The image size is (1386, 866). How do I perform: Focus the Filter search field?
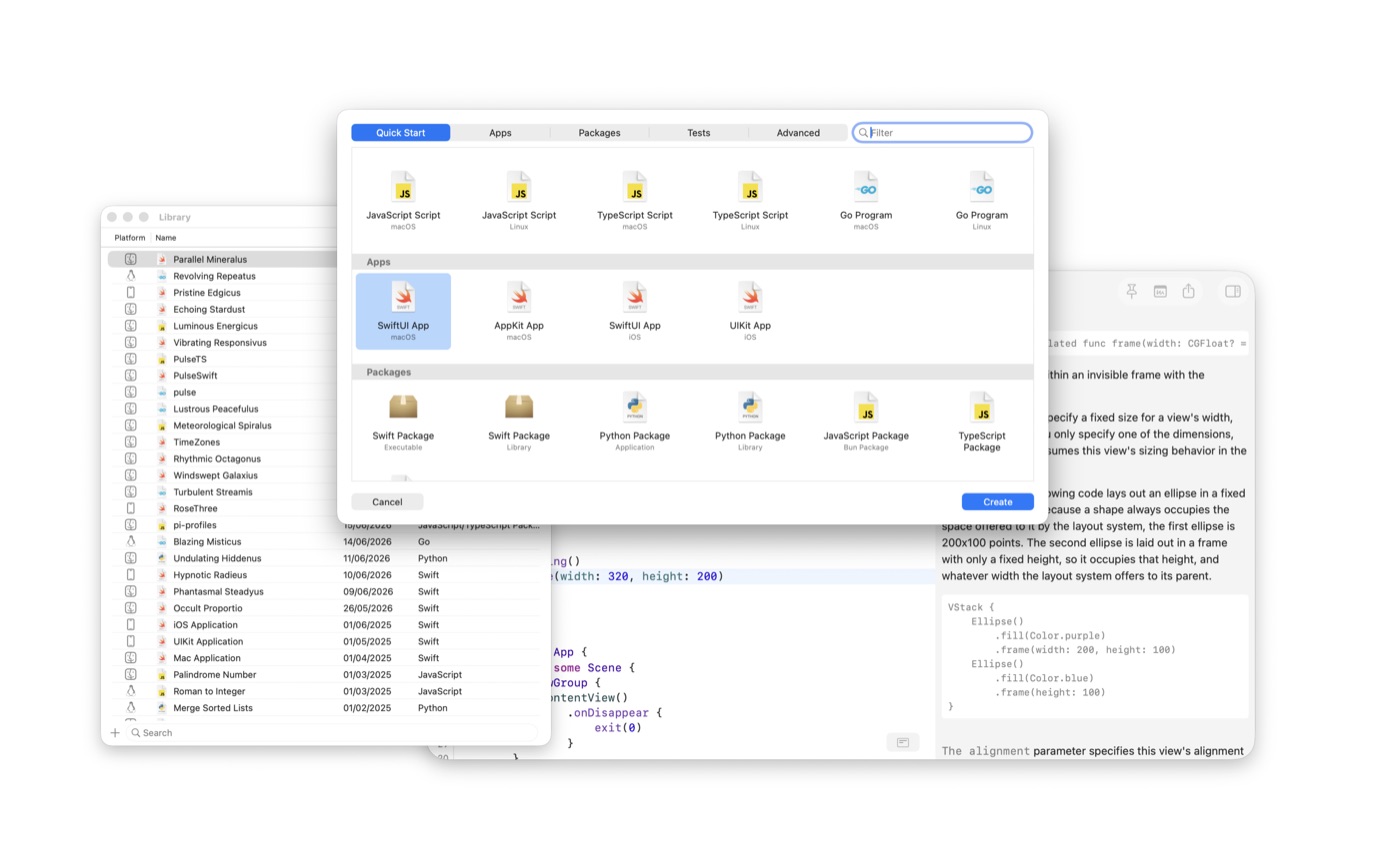coord(942,132)
